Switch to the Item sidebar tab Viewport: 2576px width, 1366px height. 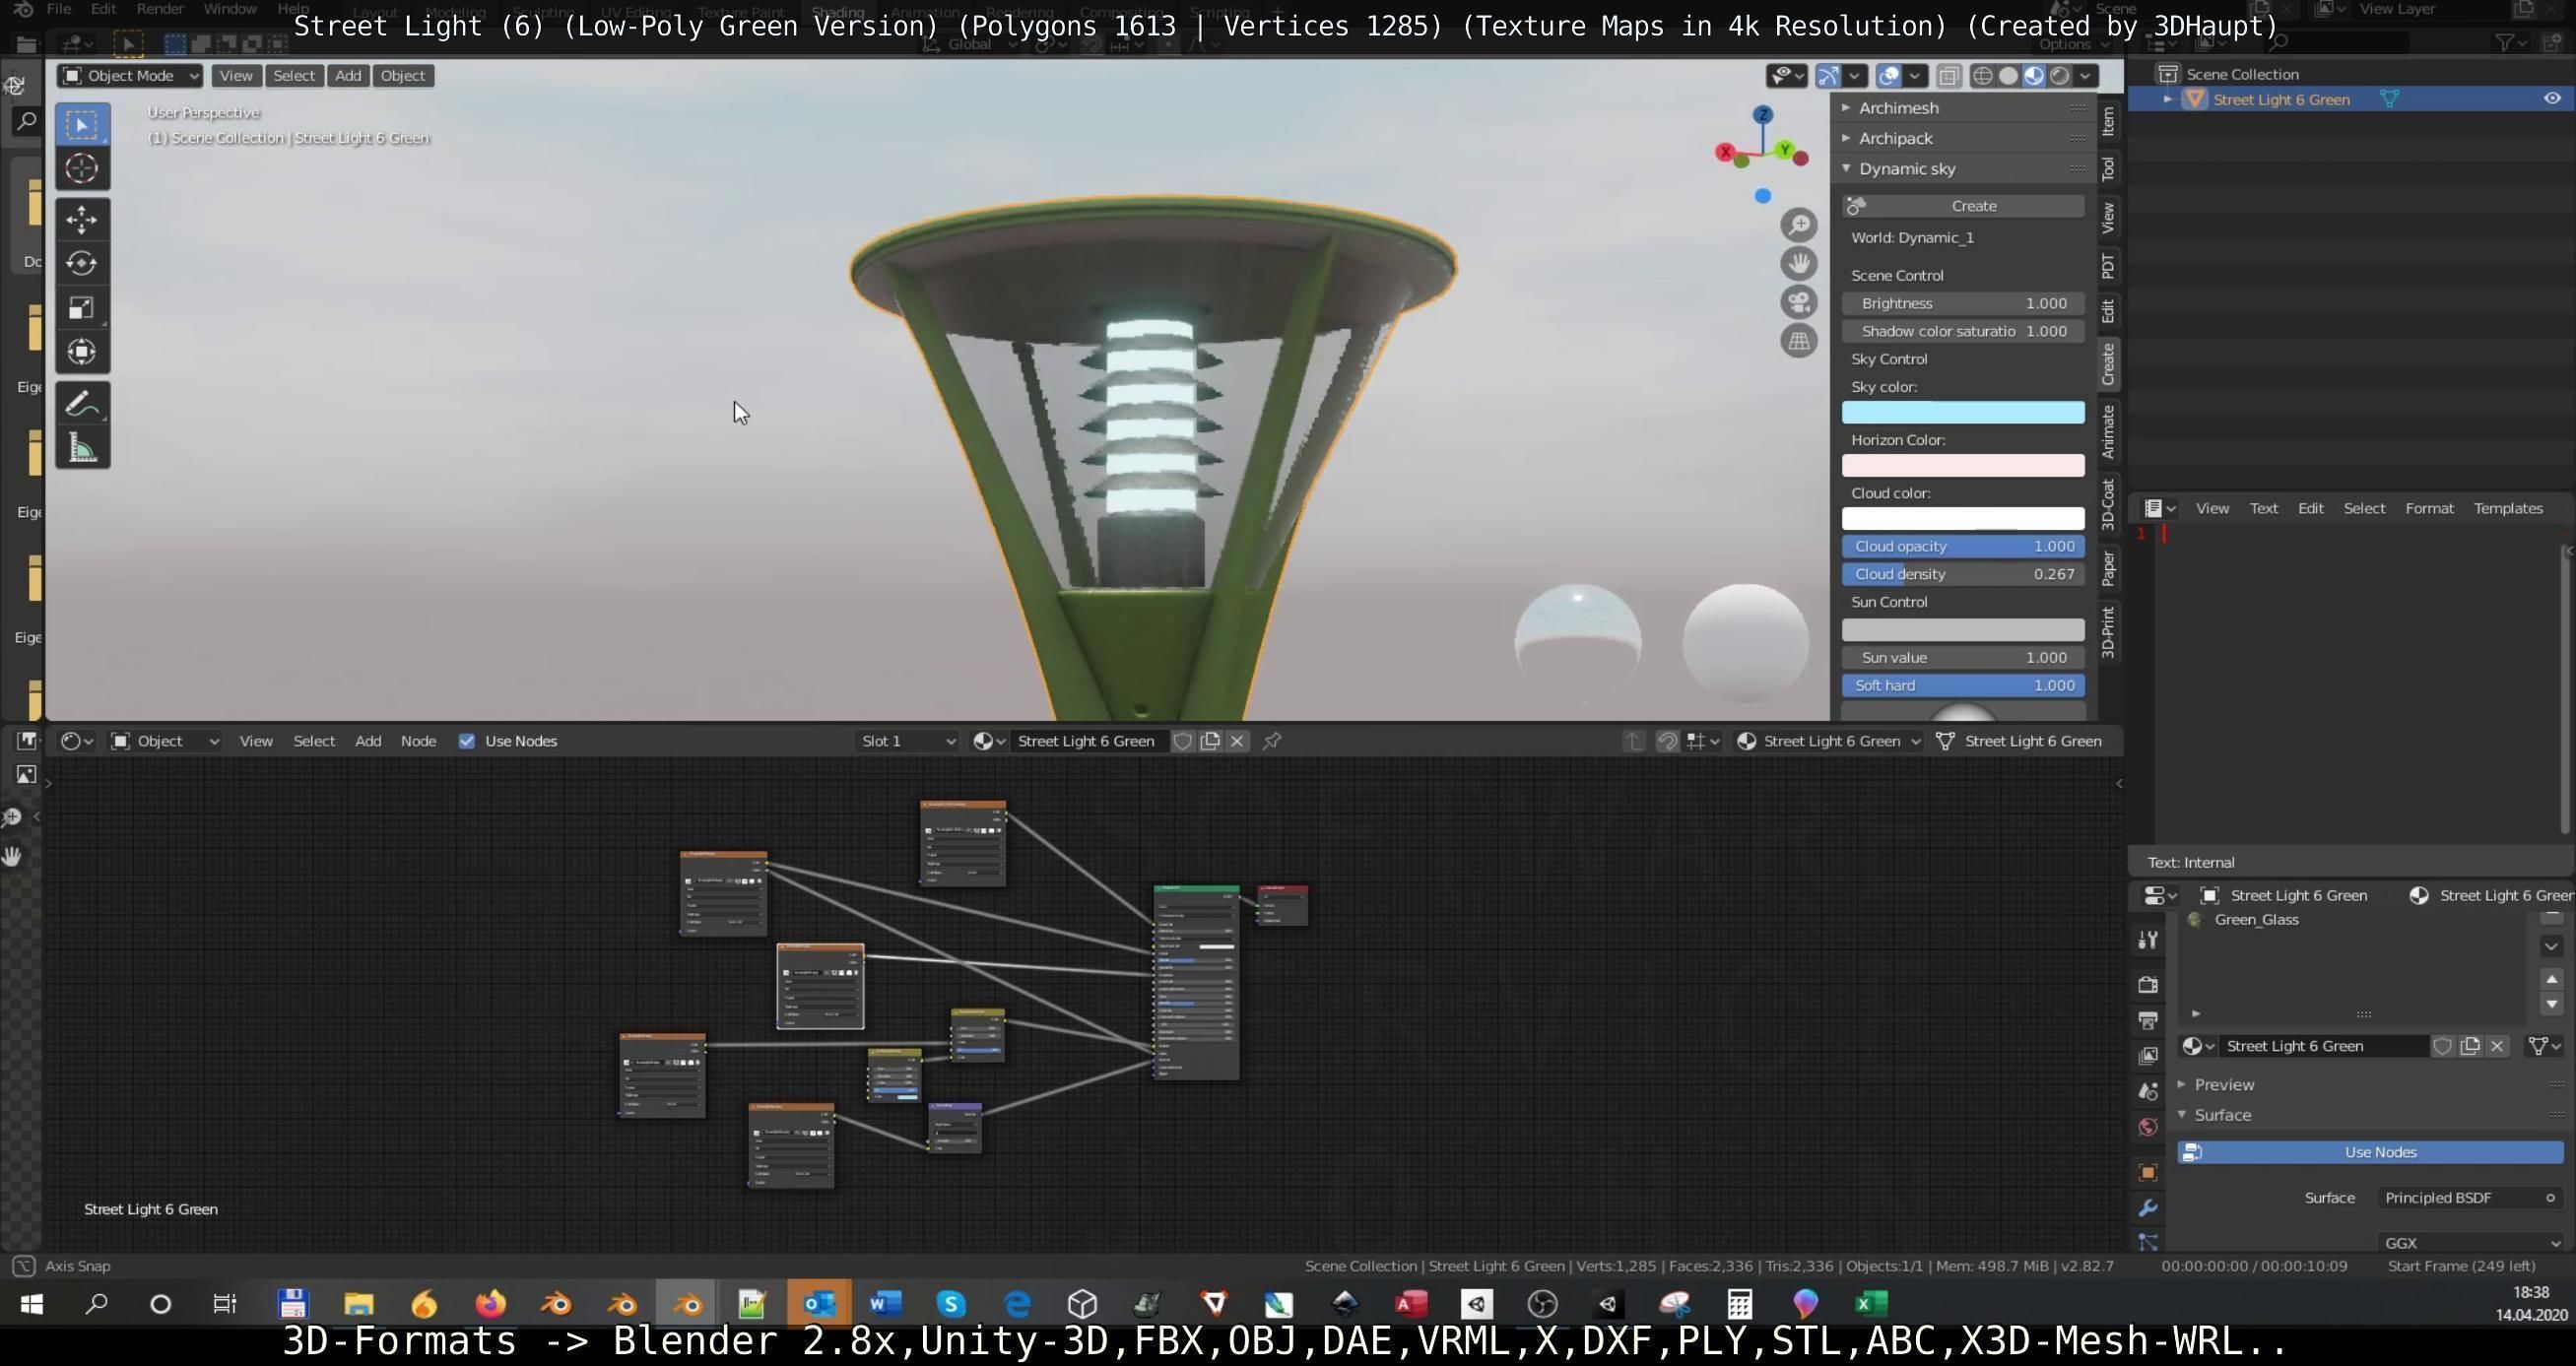click(2107, 121)
